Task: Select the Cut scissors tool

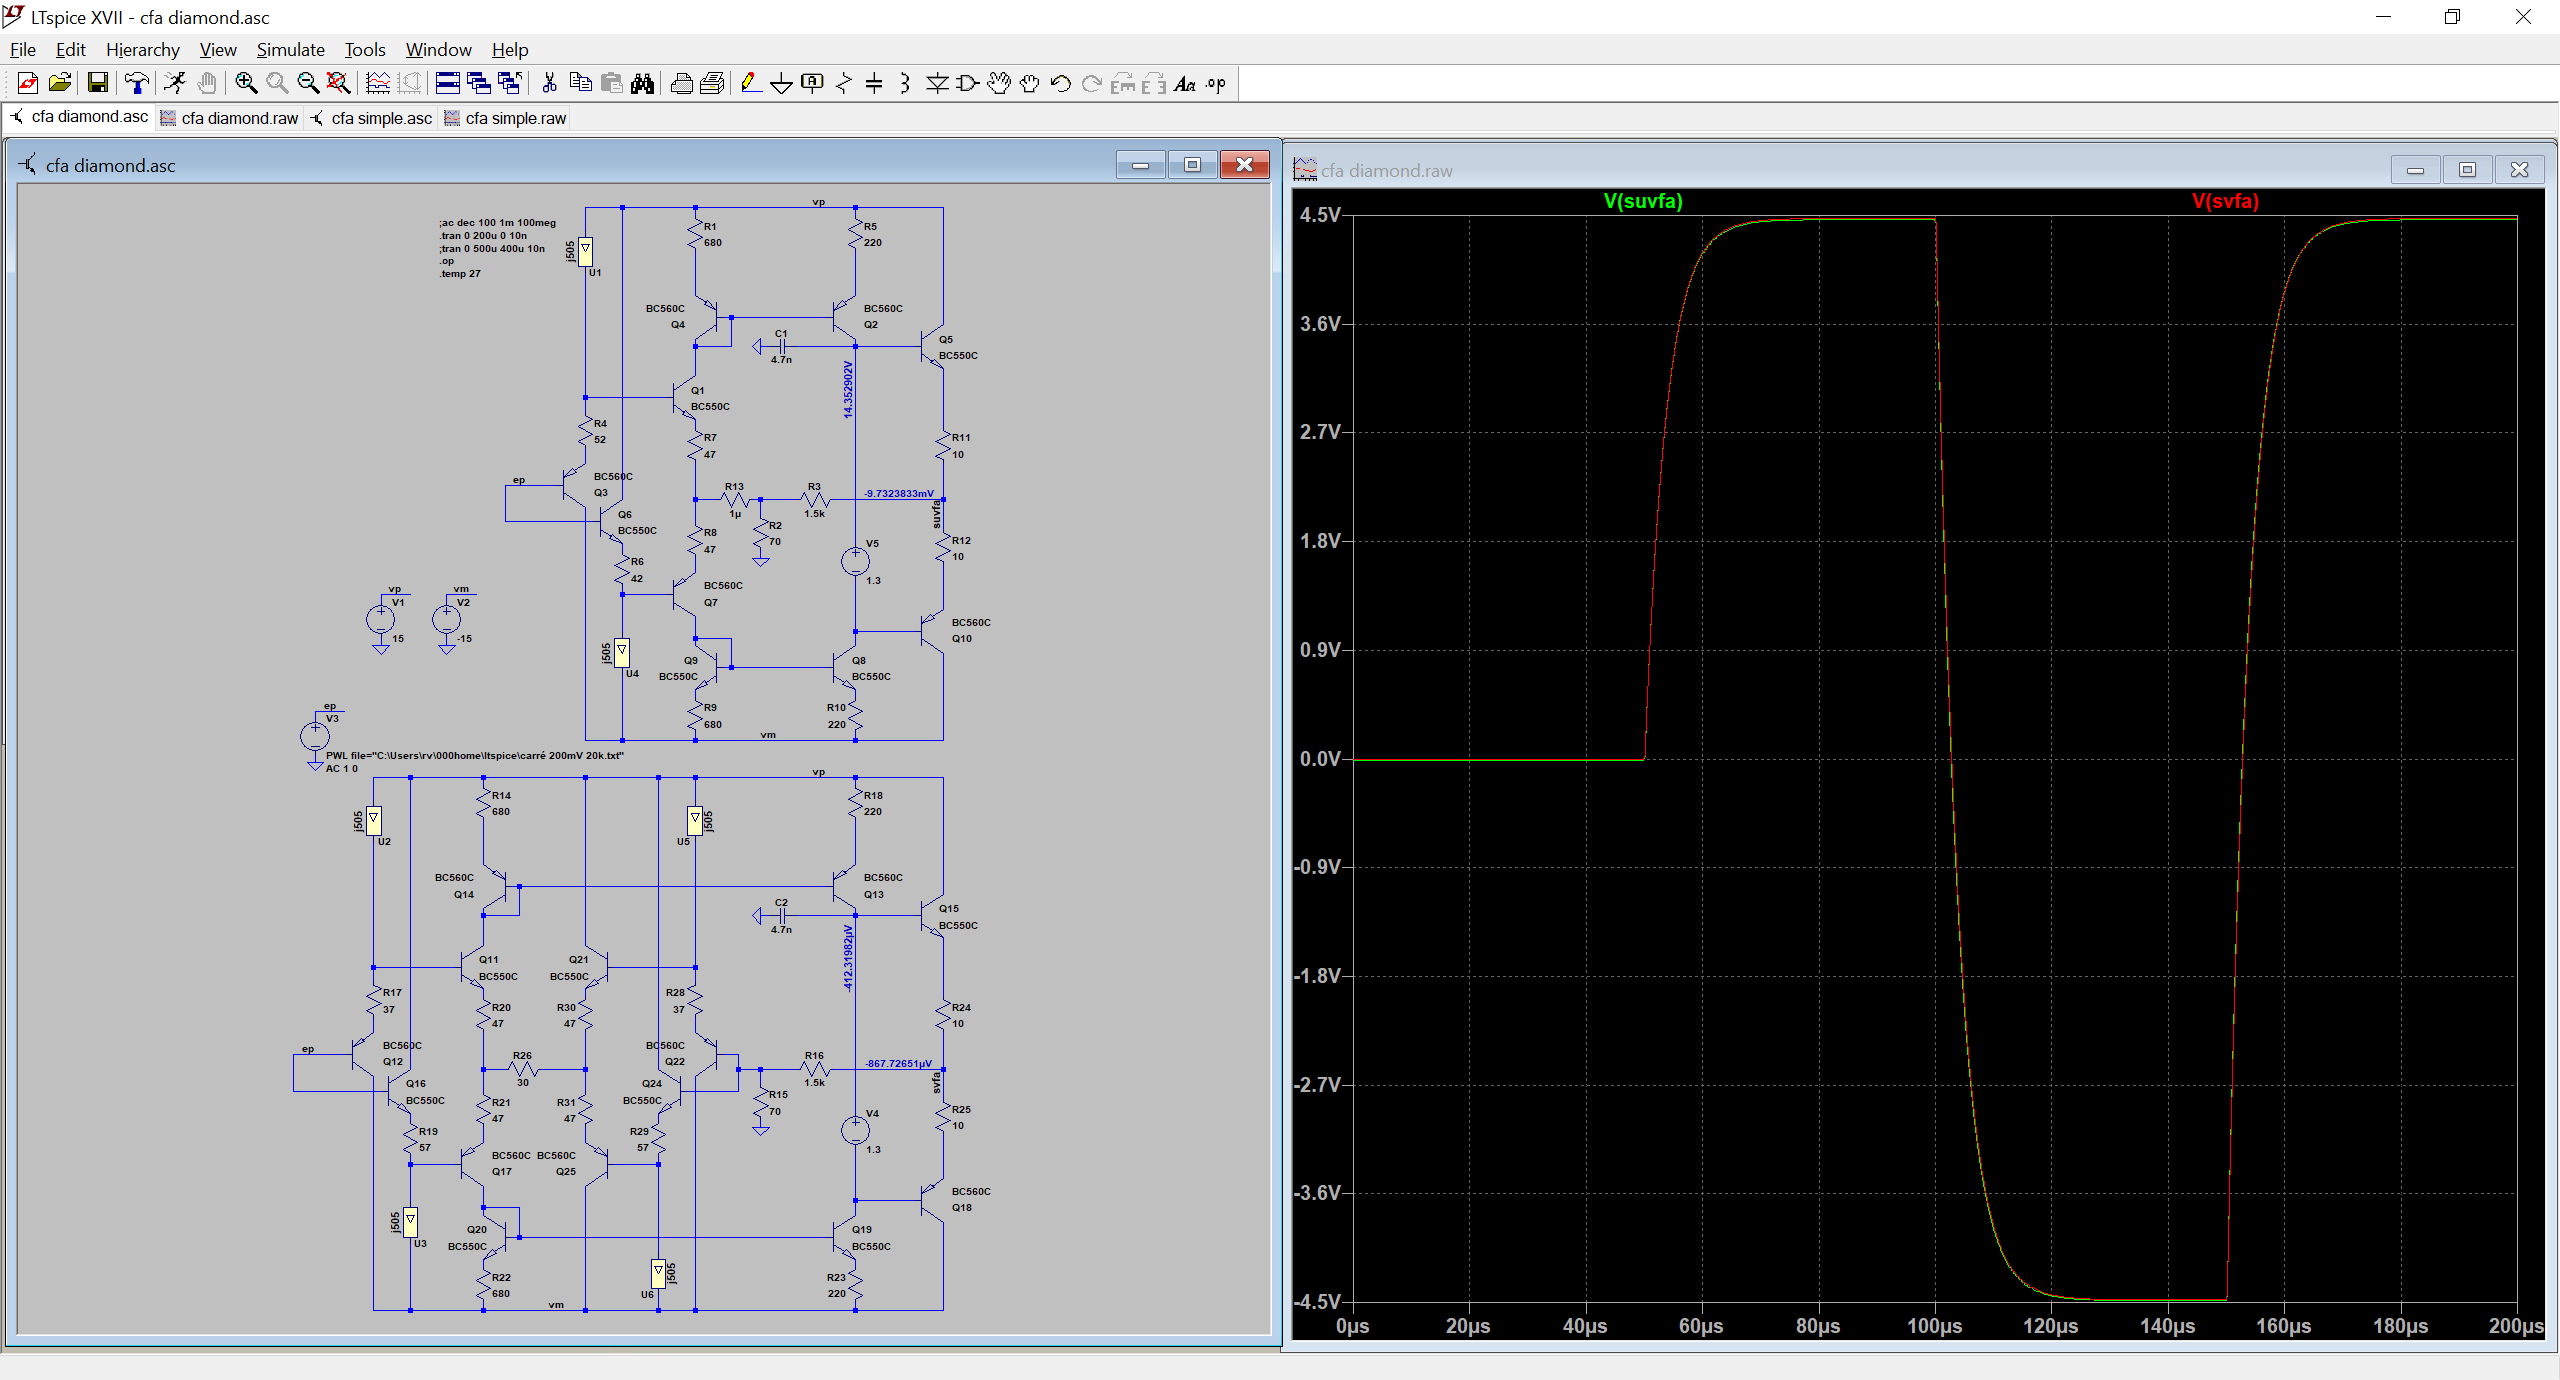Action: click(x=549, y=84)
